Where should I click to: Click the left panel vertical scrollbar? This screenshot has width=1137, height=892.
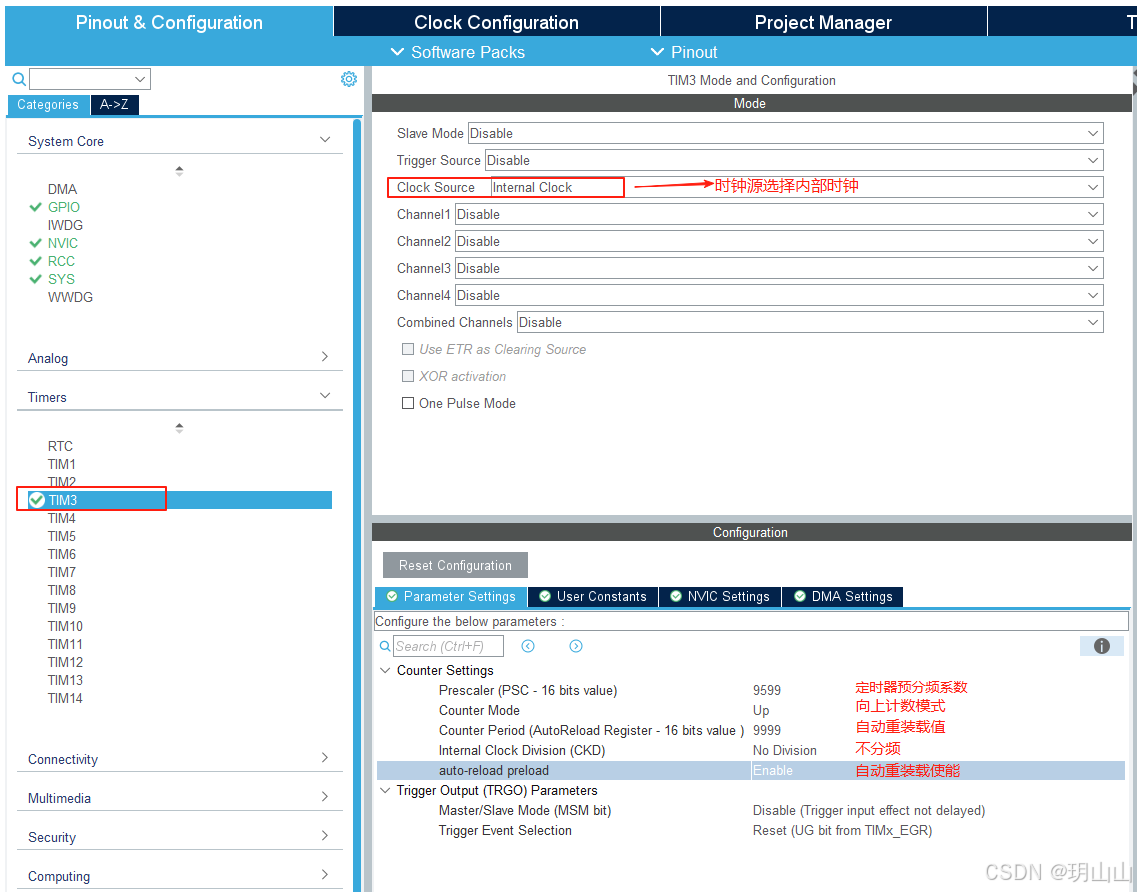tap(357, 505)
